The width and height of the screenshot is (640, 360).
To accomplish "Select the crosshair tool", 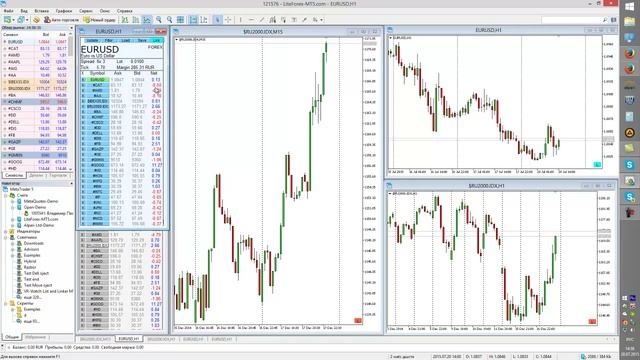I will pyautogui.click(x=228, y=20).
